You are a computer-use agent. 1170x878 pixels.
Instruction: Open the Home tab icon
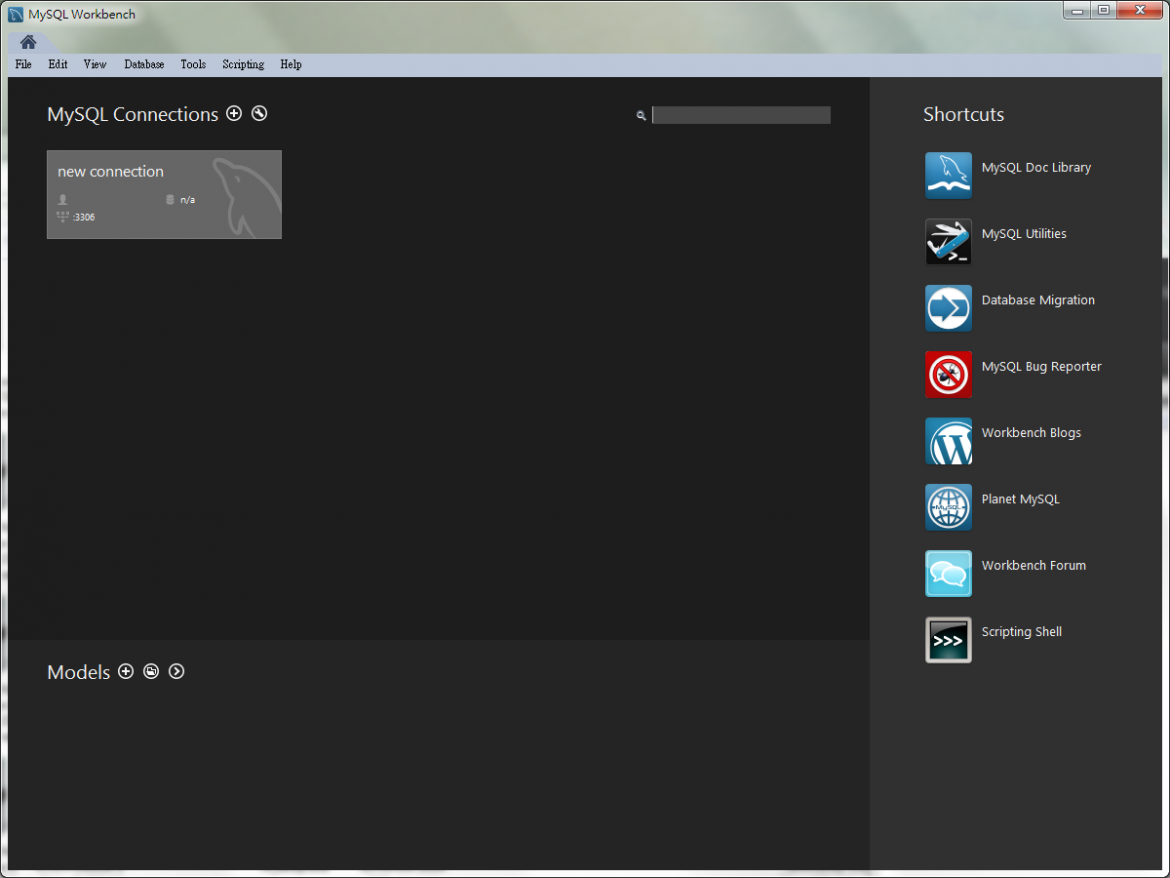click(28, 42)
